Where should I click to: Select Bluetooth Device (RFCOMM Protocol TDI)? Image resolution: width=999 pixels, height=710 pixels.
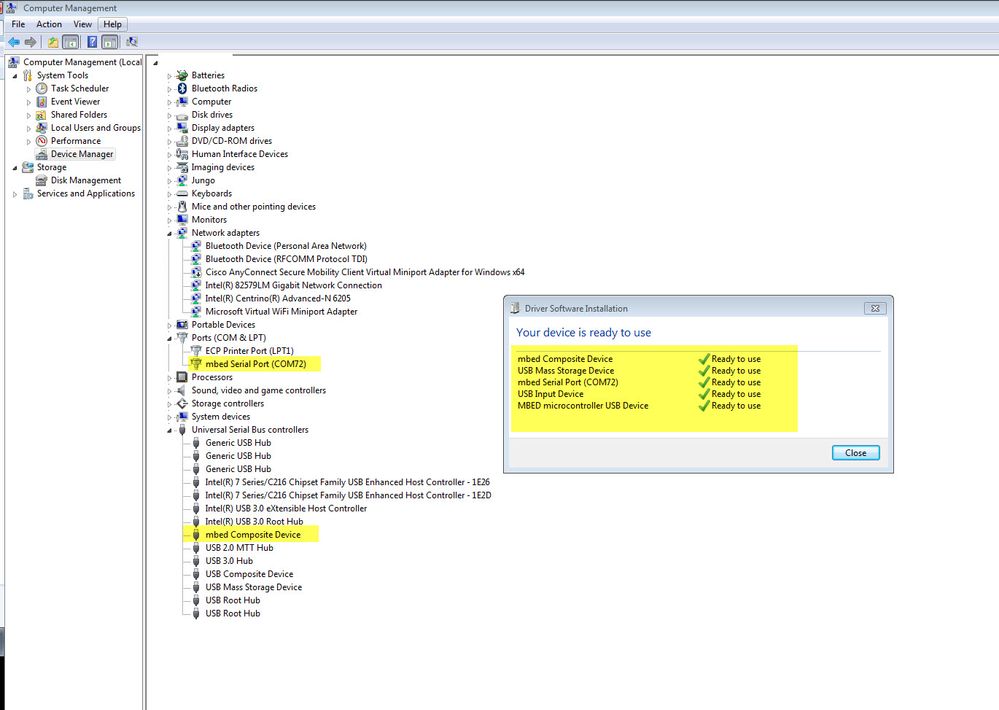286,259
